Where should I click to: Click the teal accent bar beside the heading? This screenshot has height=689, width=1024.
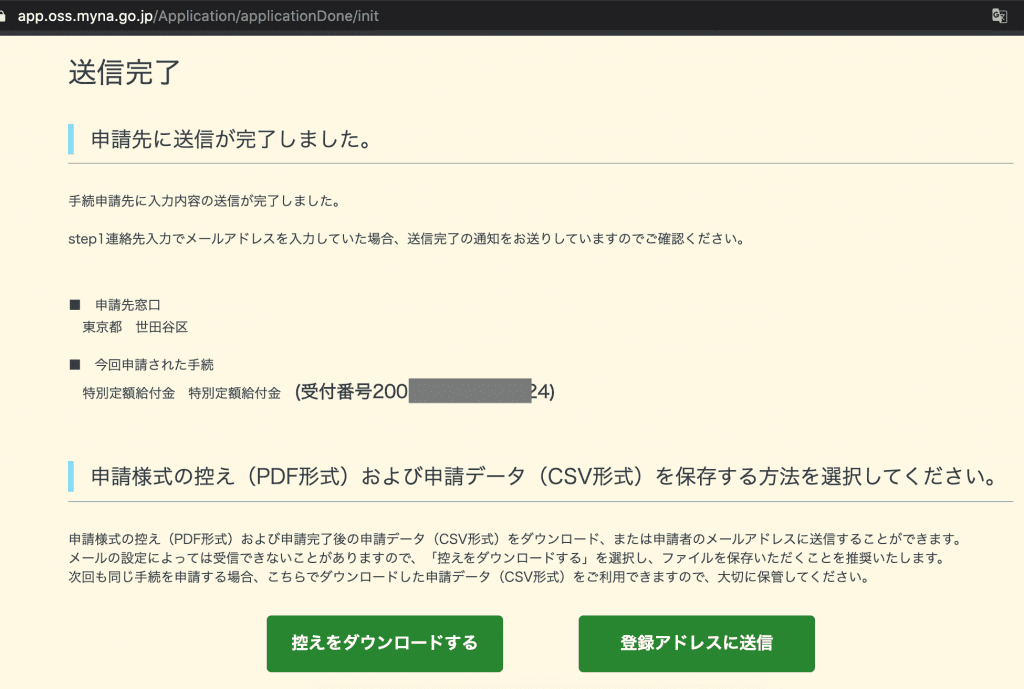[70, 477]
